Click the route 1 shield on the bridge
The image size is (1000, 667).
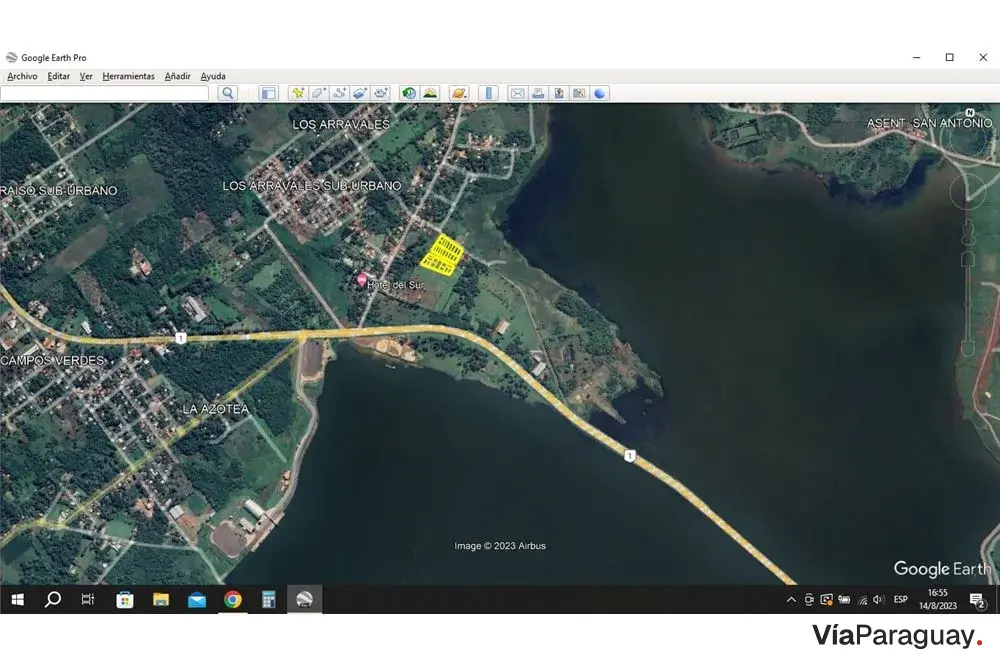point(630,455)
